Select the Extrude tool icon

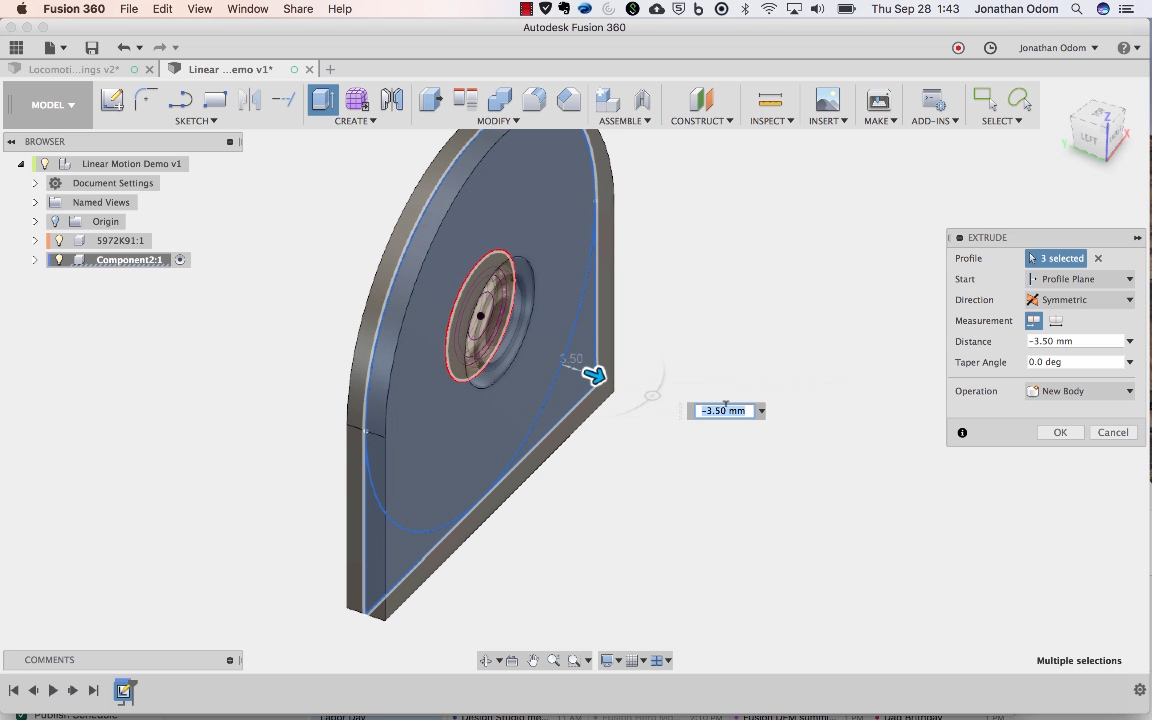[323, 99]
